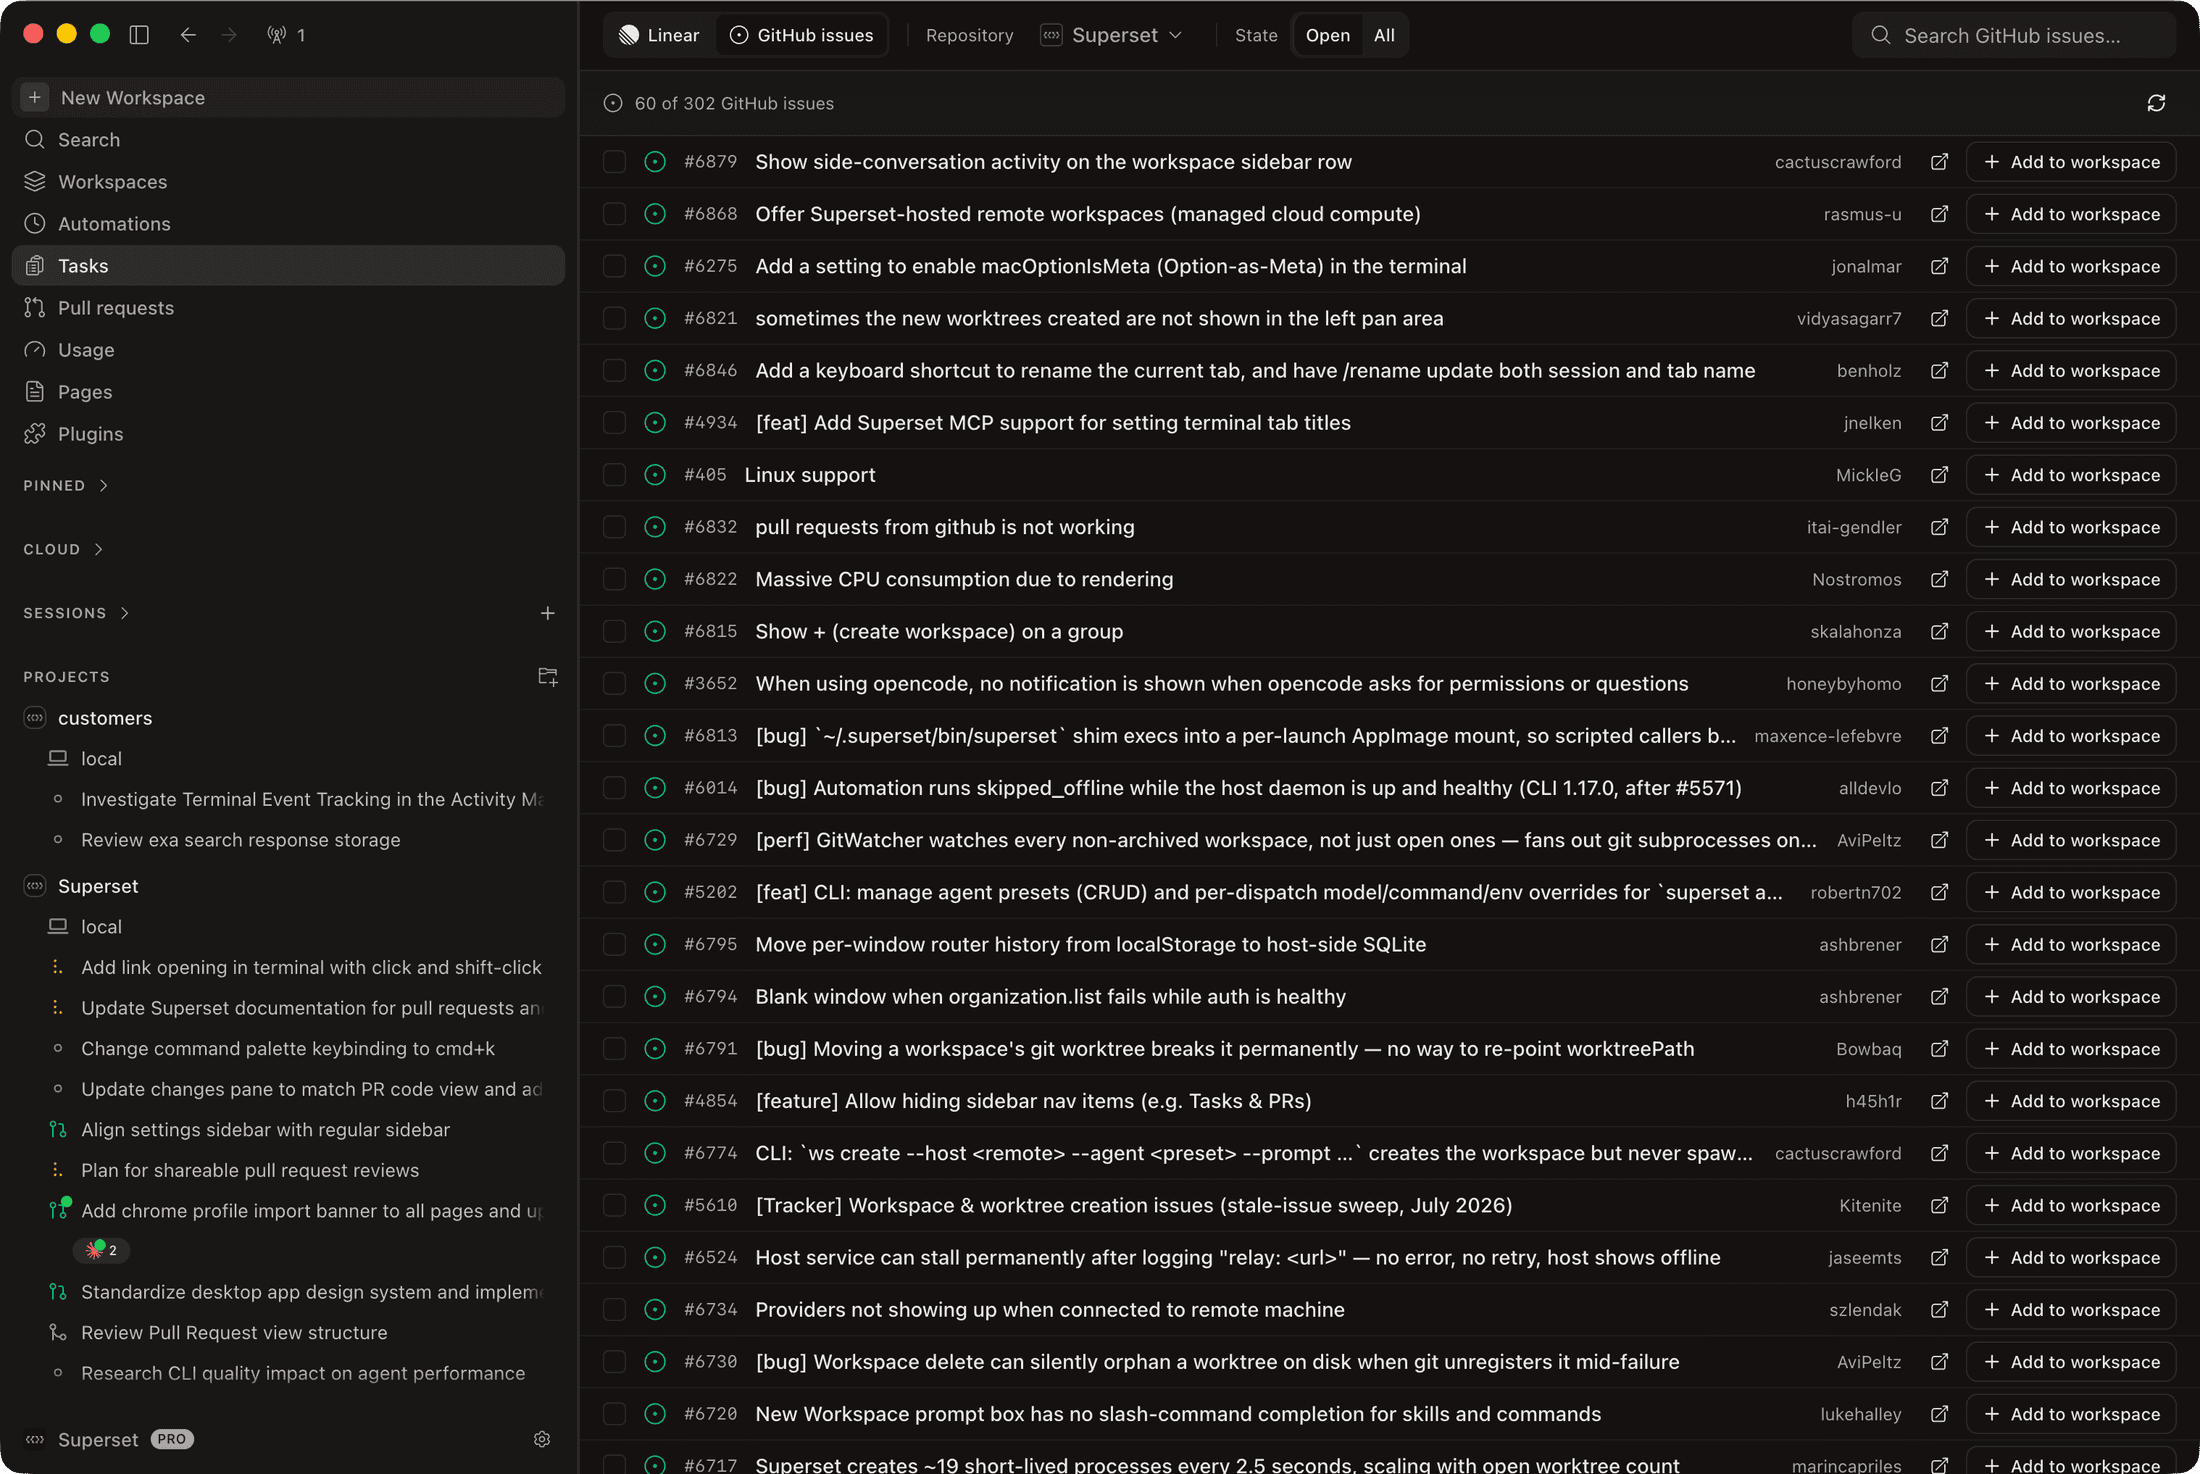The image size is (2200, 1474).
Task: Click the open status icon for #6275
Action: coord(655,266)
